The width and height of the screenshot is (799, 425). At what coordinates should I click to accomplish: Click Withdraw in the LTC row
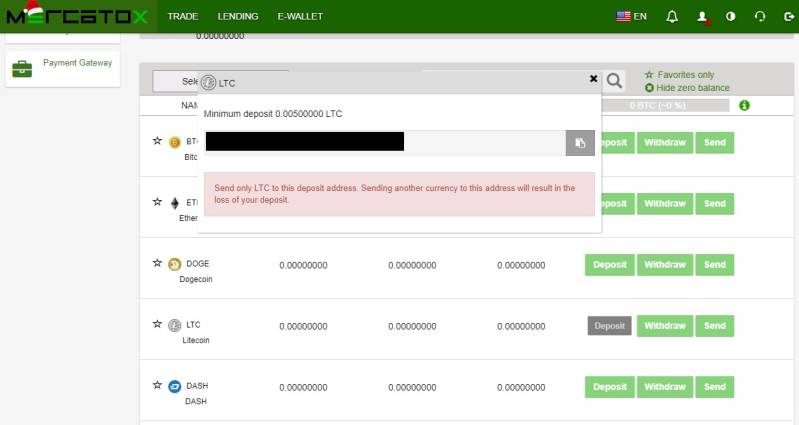pyautogui.click(x=664, y=326)
